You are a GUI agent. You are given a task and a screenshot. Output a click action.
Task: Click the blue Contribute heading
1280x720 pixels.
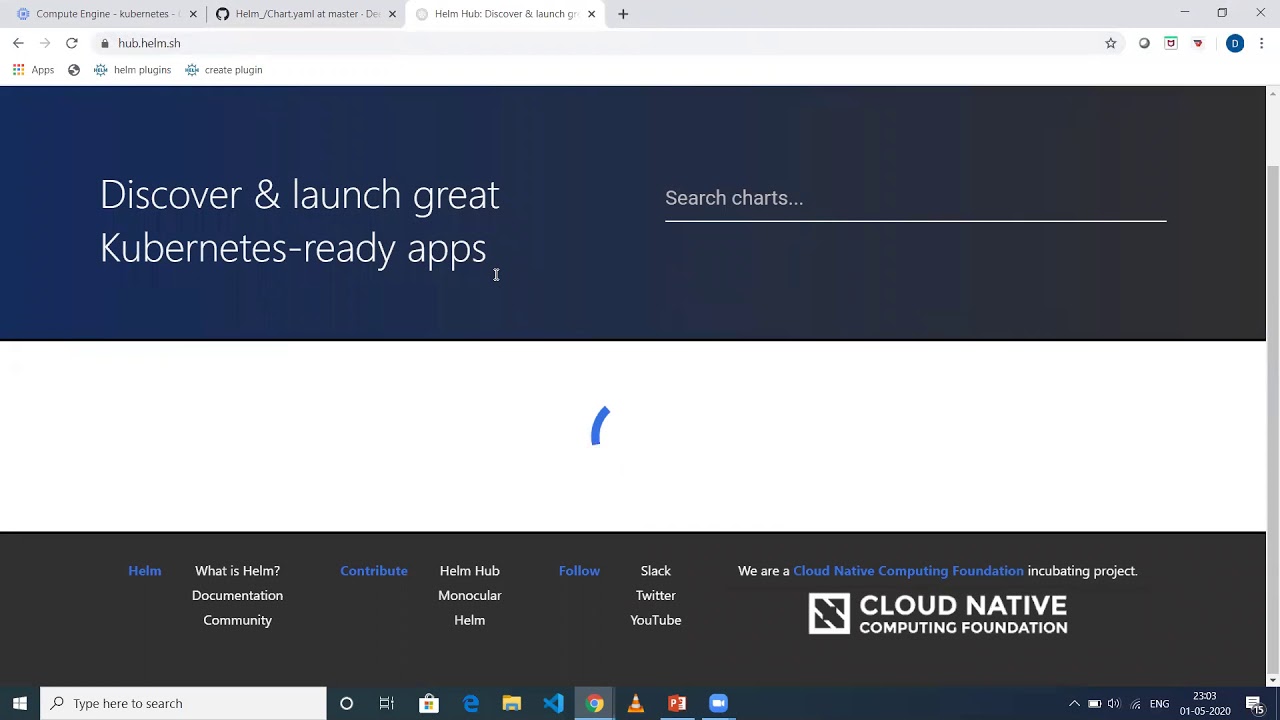[374, 571]
